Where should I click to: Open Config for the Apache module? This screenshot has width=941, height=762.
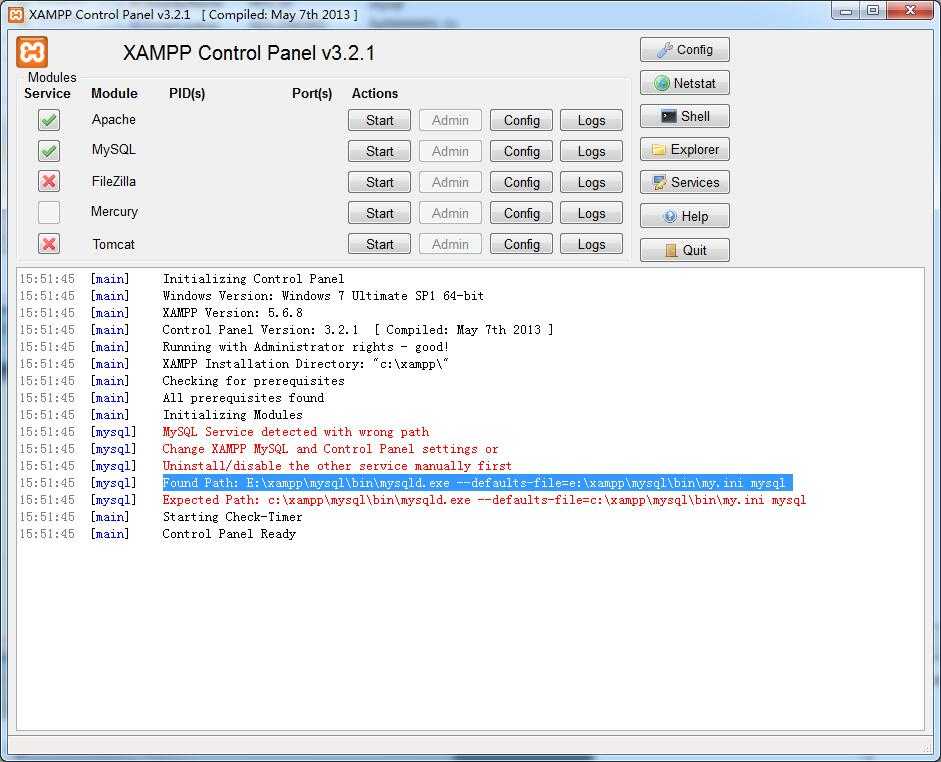point(522,121)
